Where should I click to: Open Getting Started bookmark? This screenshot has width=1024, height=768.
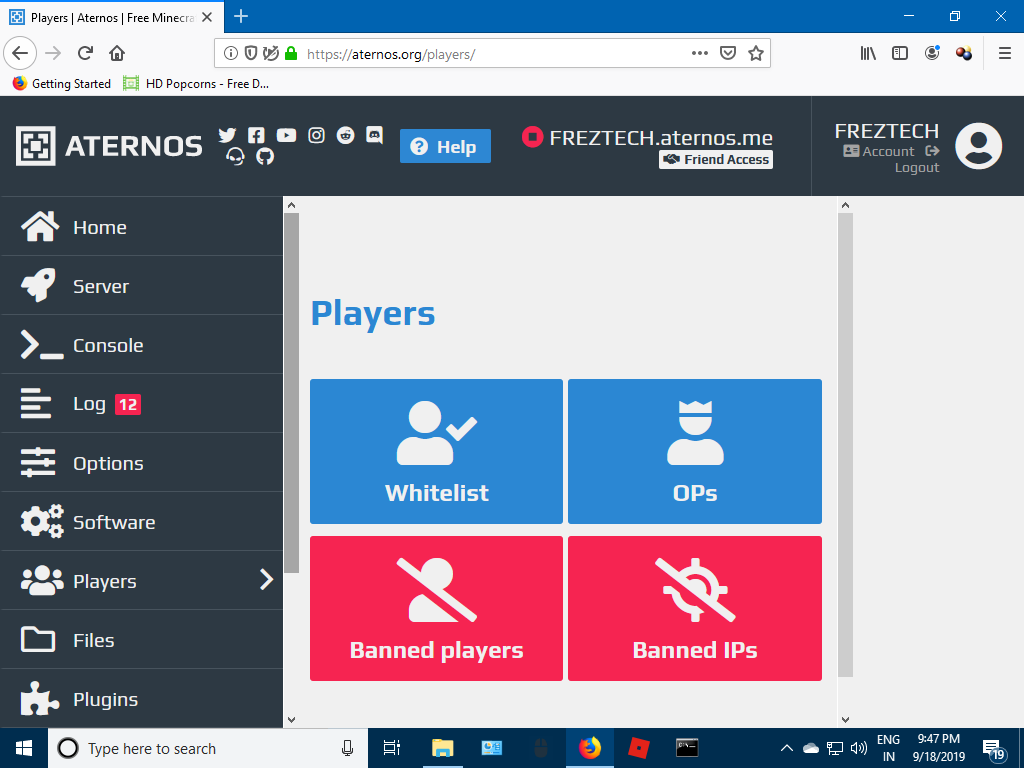pos(62,84)
